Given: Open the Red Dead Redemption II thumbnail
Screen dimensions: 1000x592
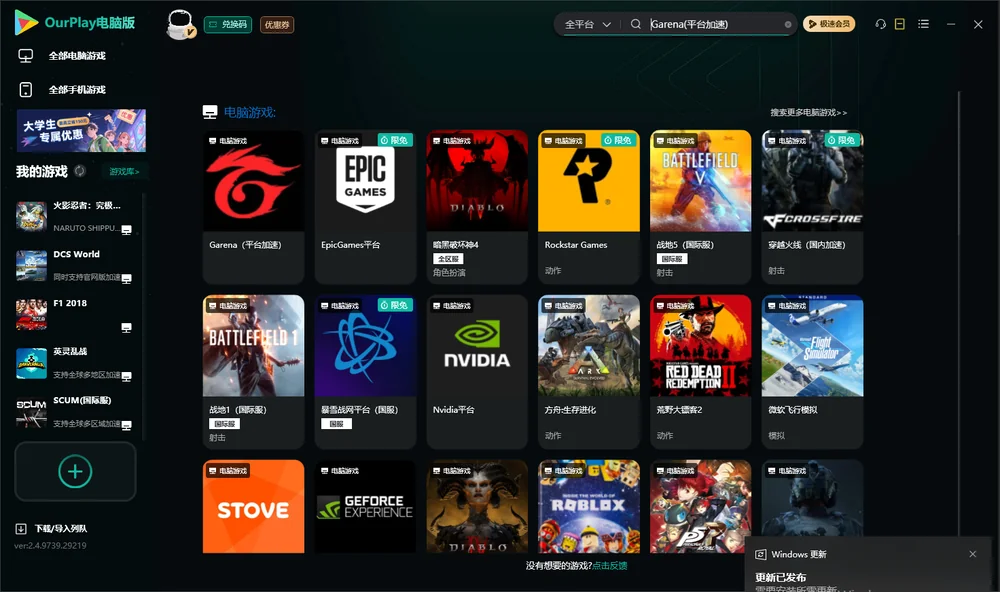Looking at the screenshot, I should [x=700, y=346].
